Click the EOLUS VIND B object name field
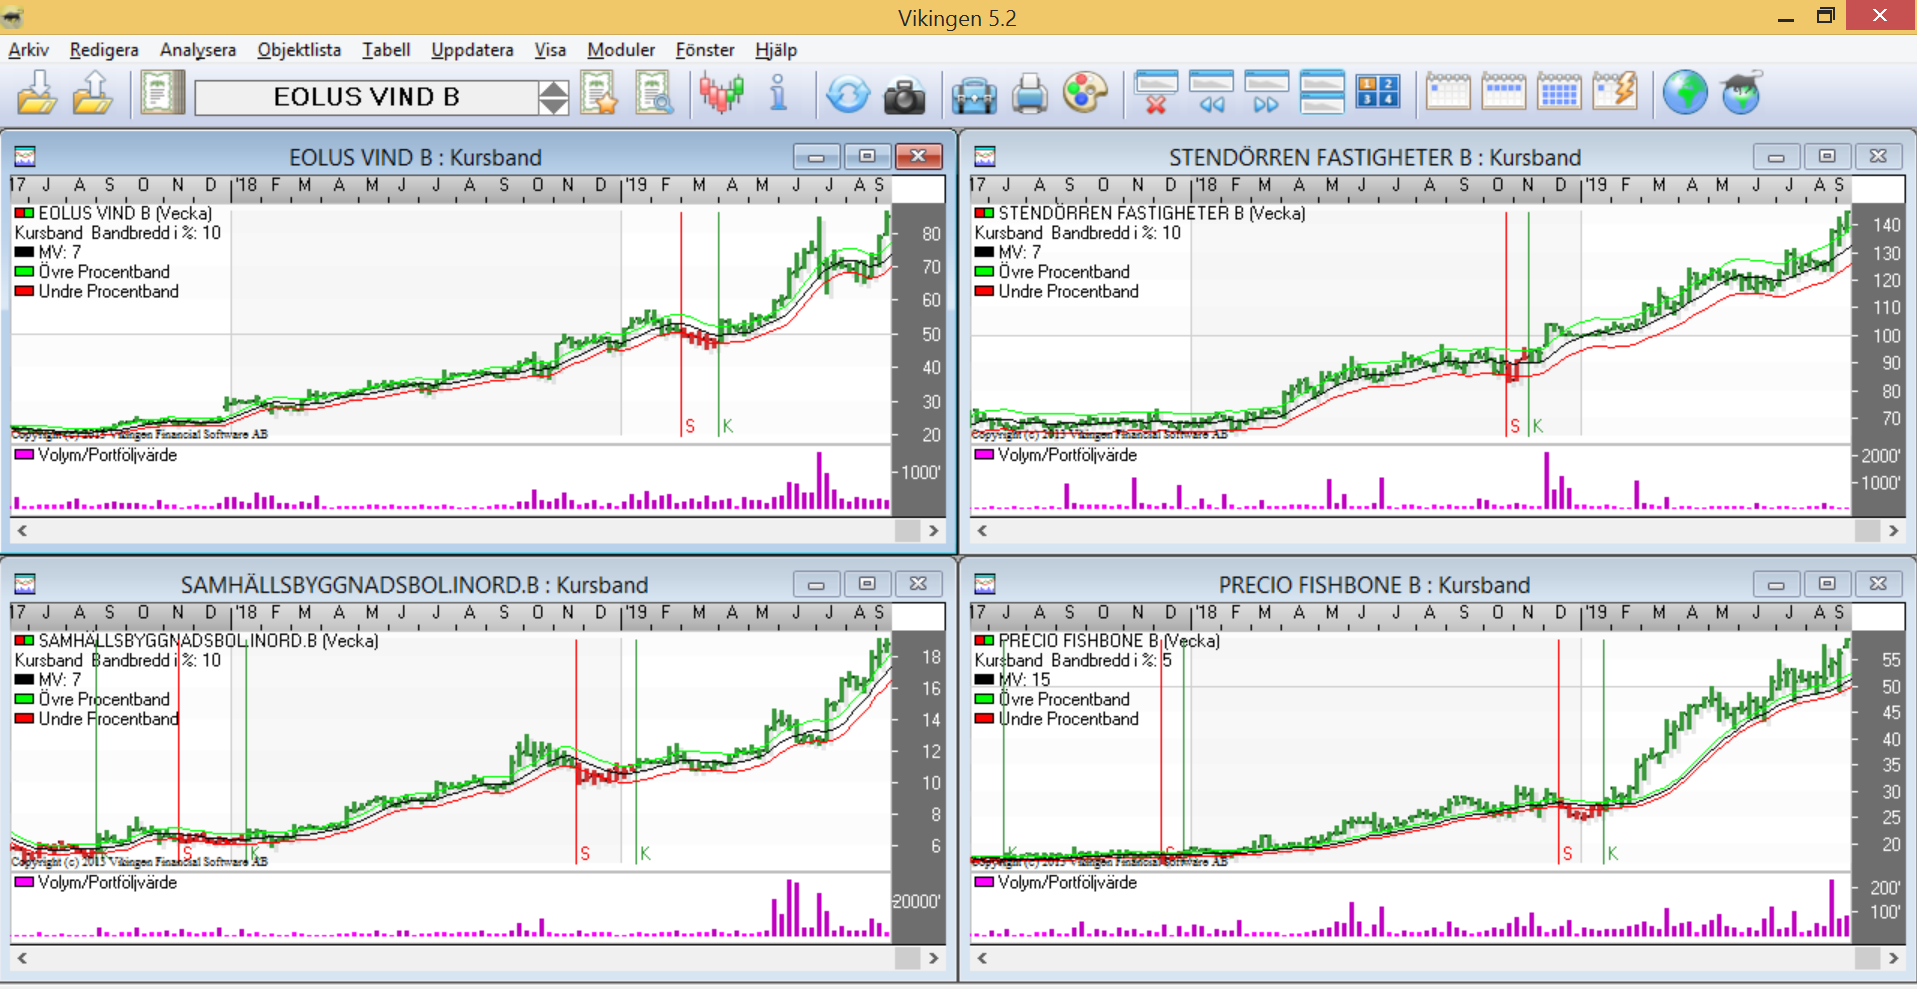1917x989 pixels. tap(367, 97)
